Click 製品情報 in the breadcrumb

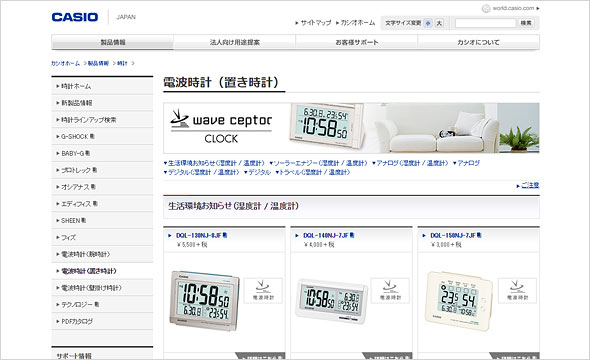(98, 63)
